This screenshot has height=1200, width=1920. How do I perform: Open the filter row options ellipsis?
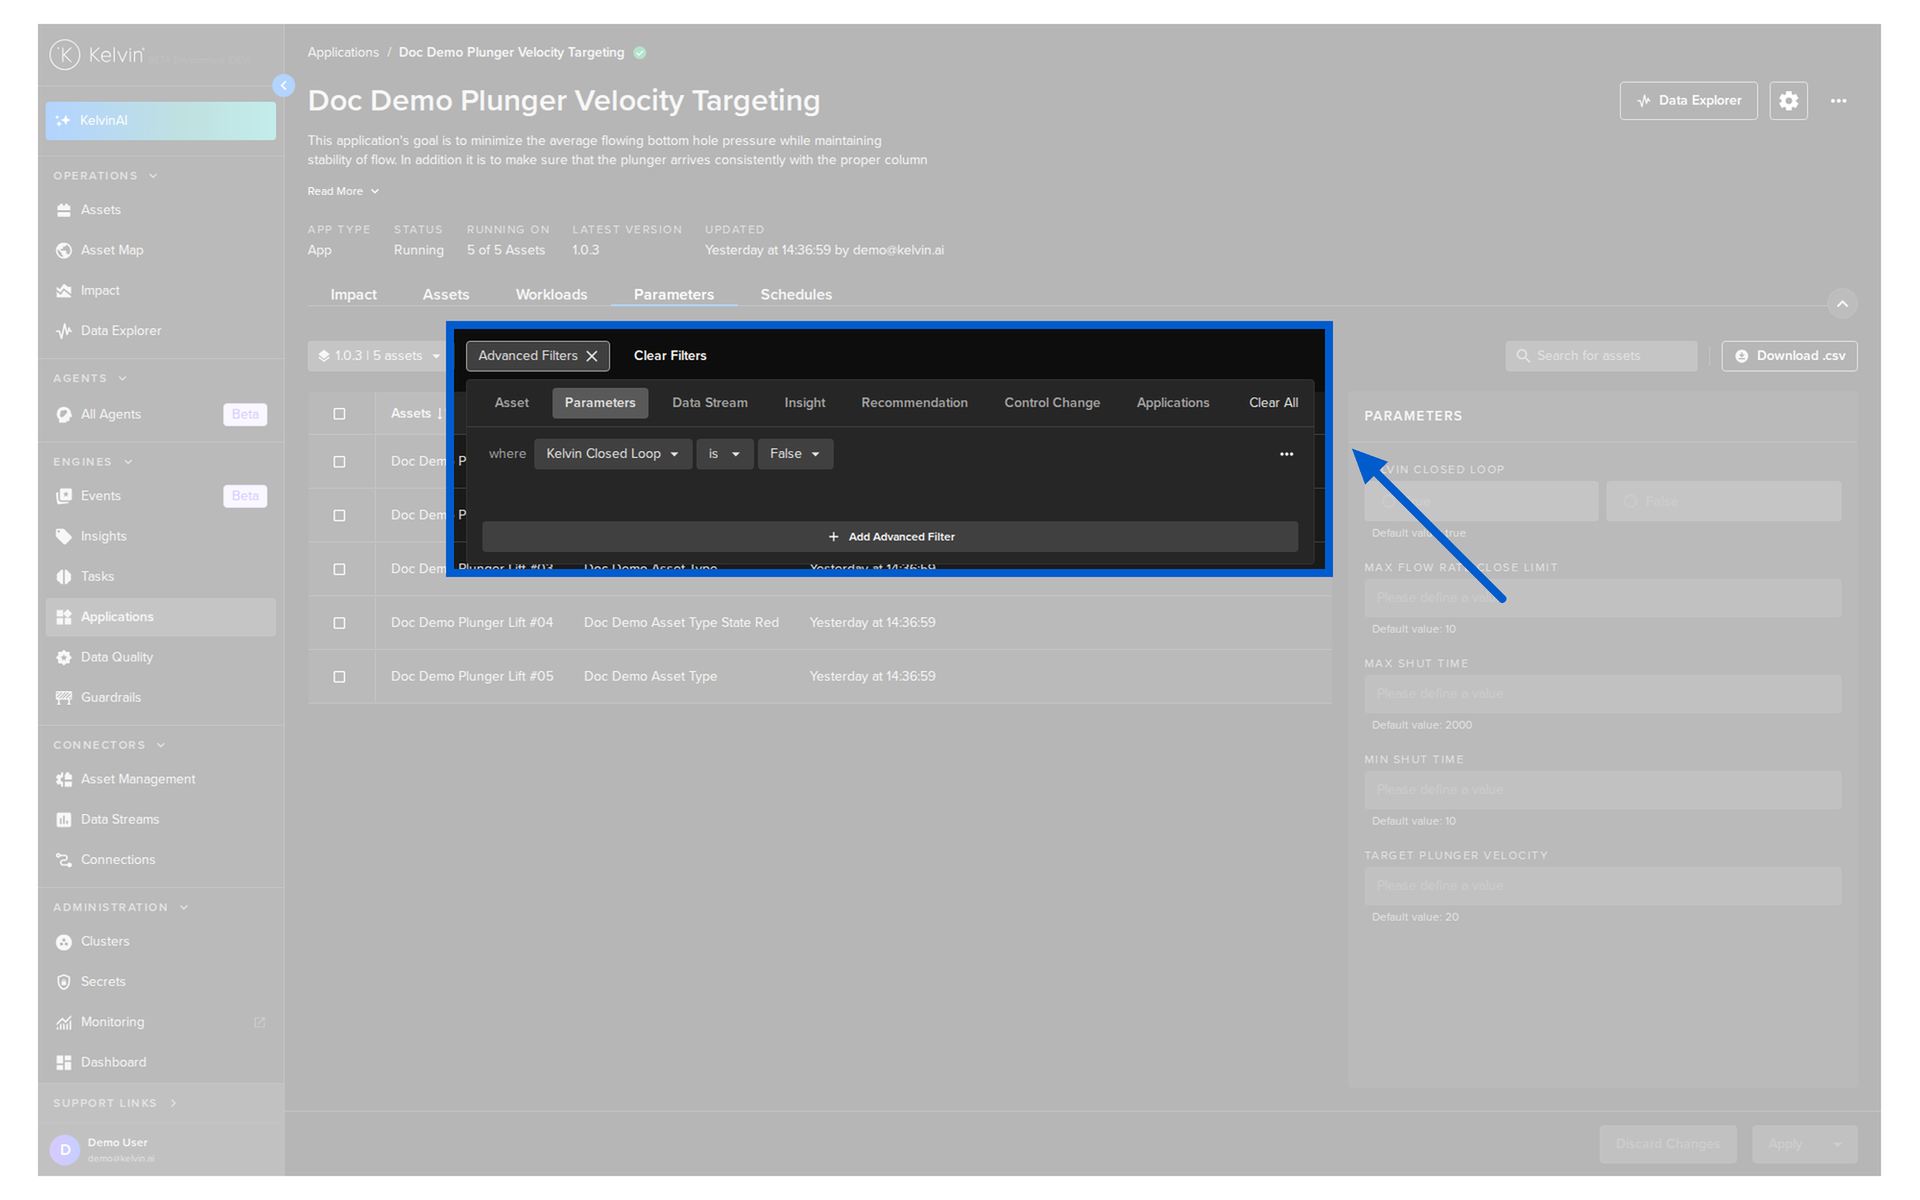point(1286,454)
